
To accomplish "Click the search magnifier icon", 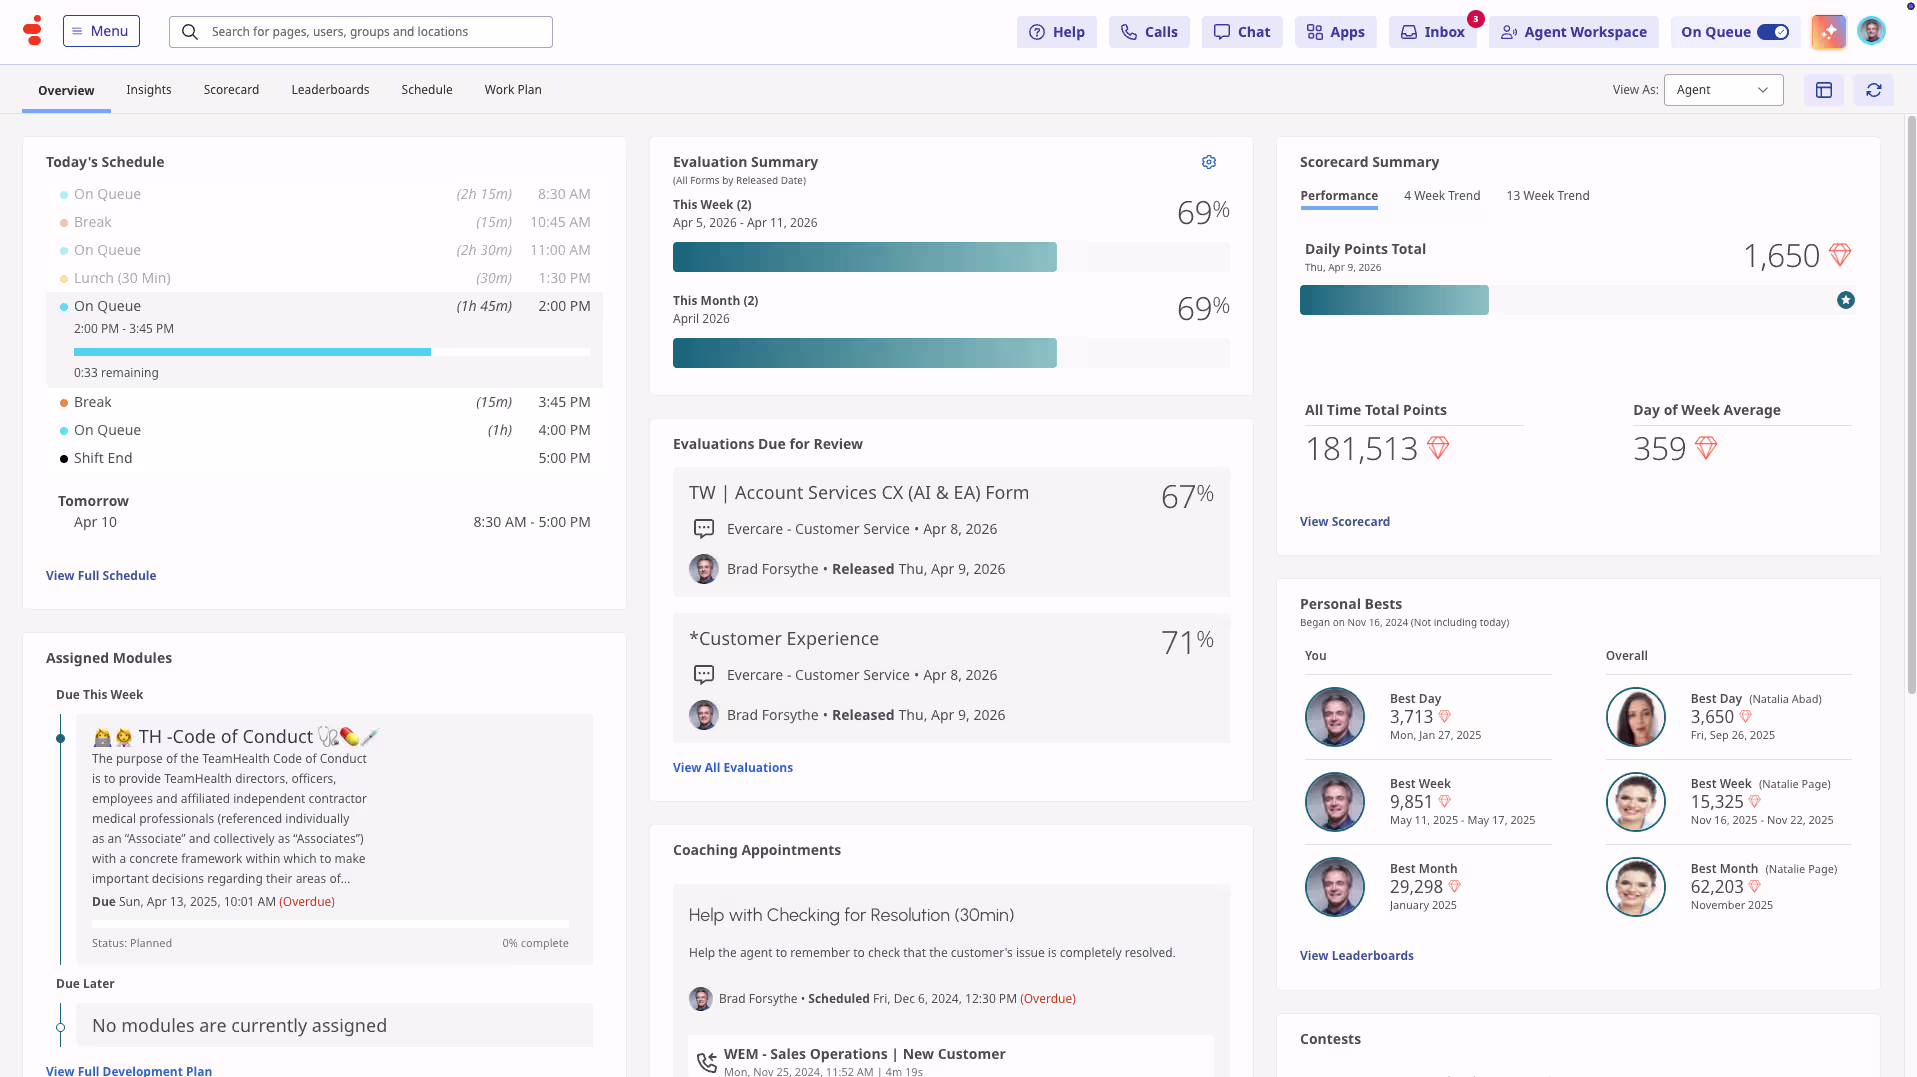I will pyautogui.click(x=190, y=32).
